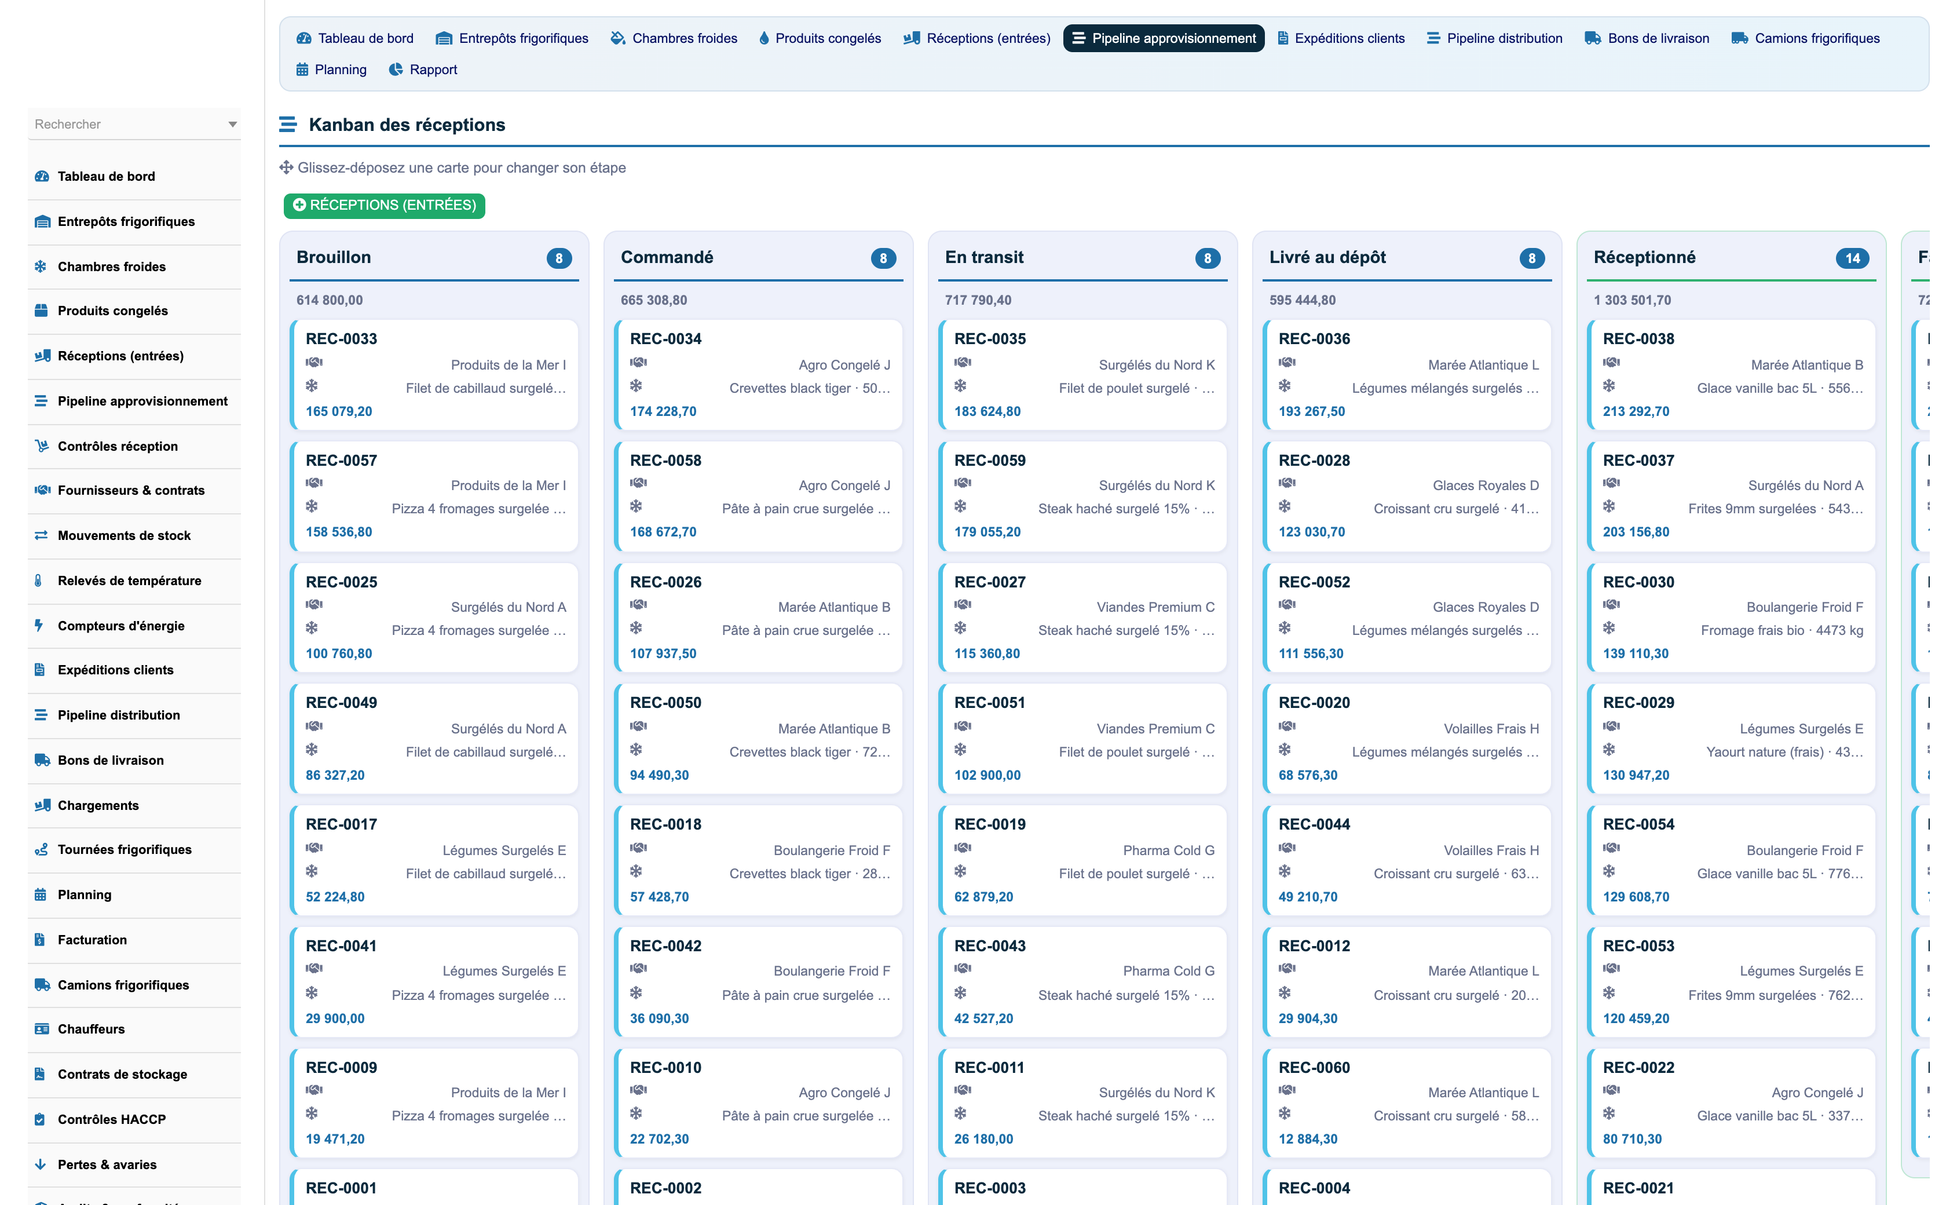Click the snowflake icon next to Chambres froides
The image size is (1946, 1205).
pos(41,267)
